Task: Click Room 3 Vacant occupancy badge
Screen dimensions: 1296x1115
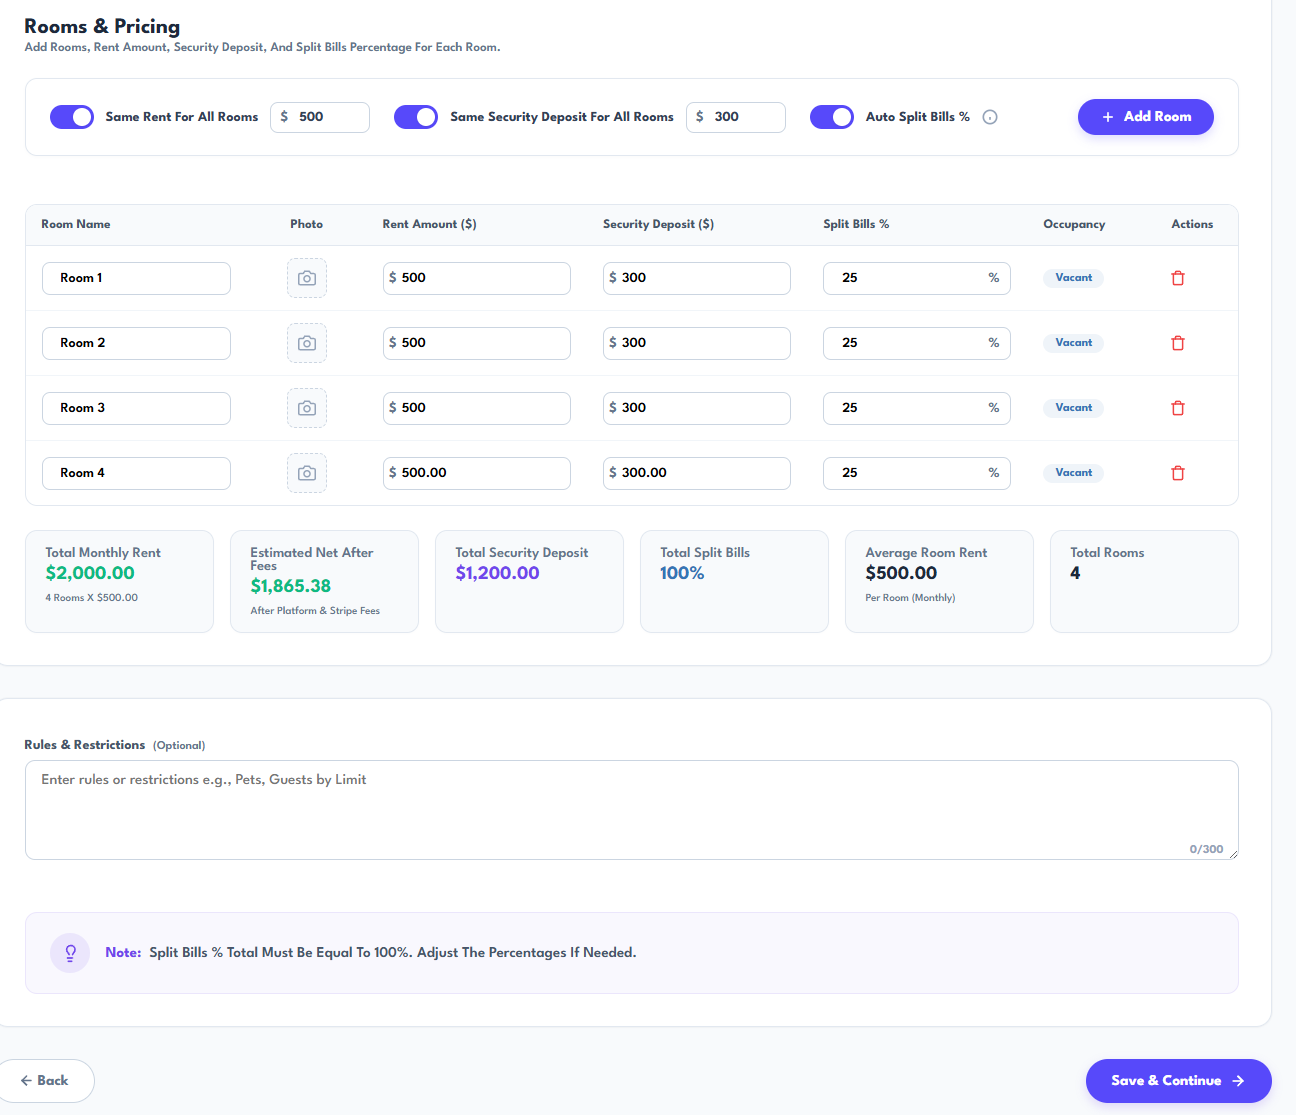Action: click(x=1074, y=408)
